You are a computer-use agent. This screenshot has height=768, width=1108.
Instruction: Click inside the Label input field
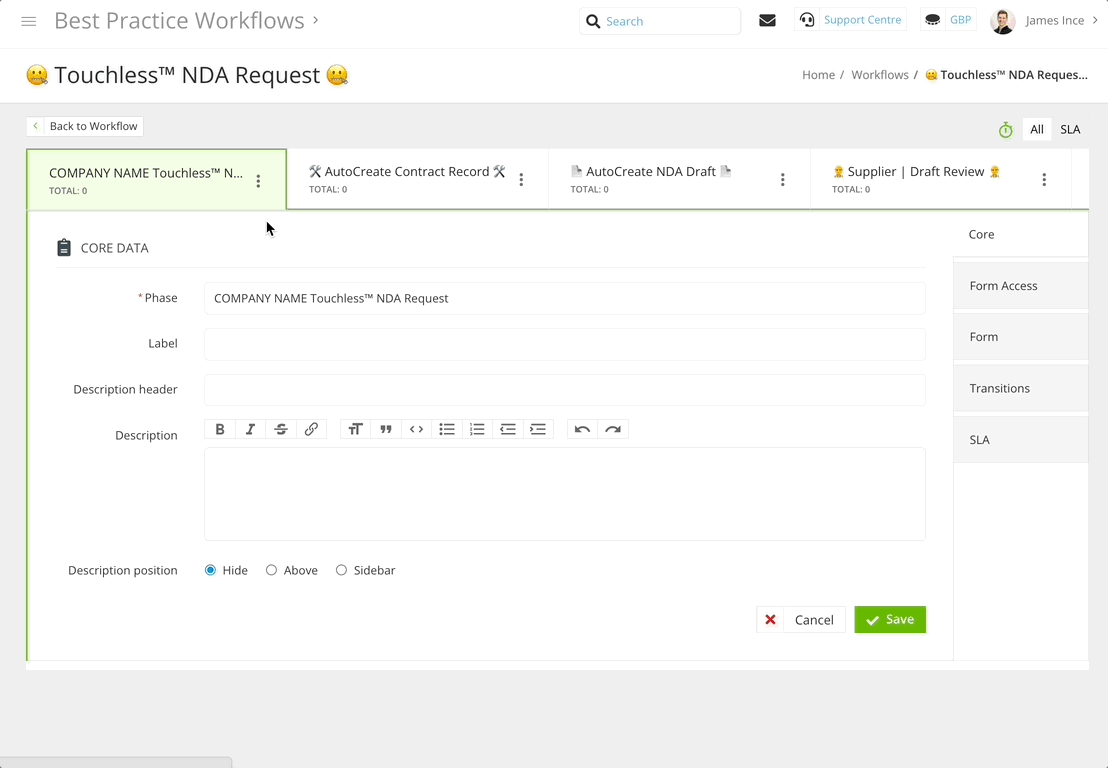coord(564,343)
